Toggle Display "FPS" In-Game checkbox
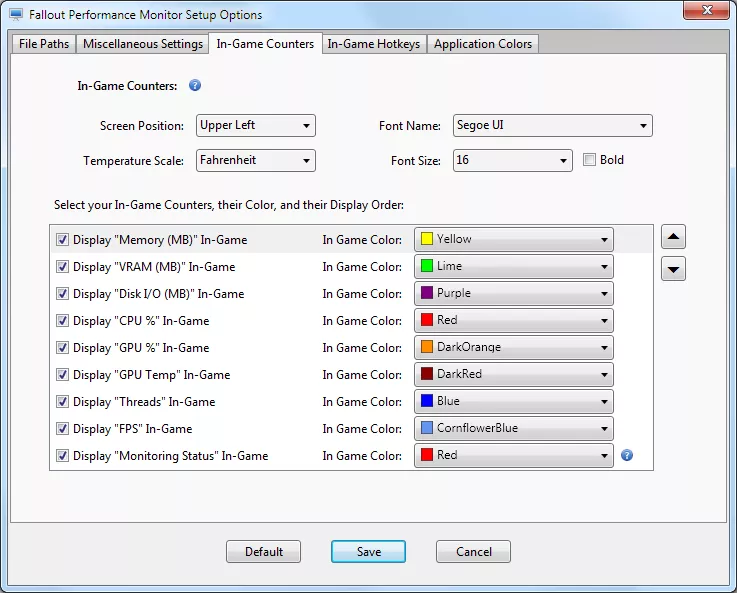Image resolution: width=737 pixels, height=593 pixels. click(x=62, y=429)
